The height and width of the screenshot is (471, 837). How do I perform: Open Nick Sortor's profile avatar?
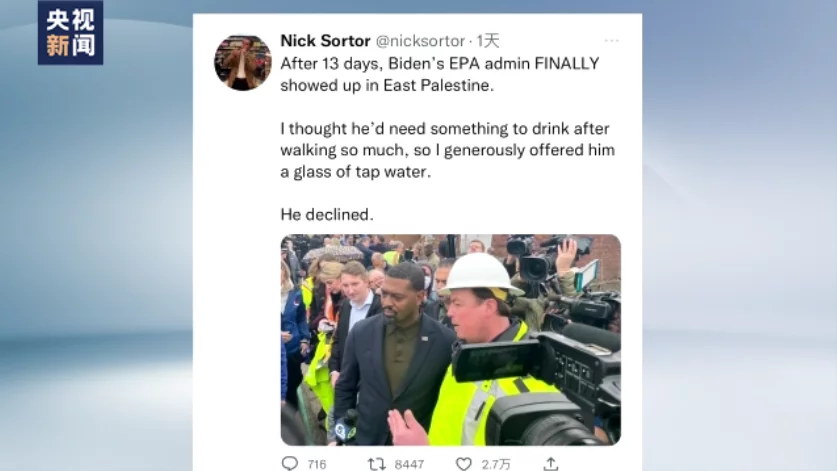click(x=243, y=63)
